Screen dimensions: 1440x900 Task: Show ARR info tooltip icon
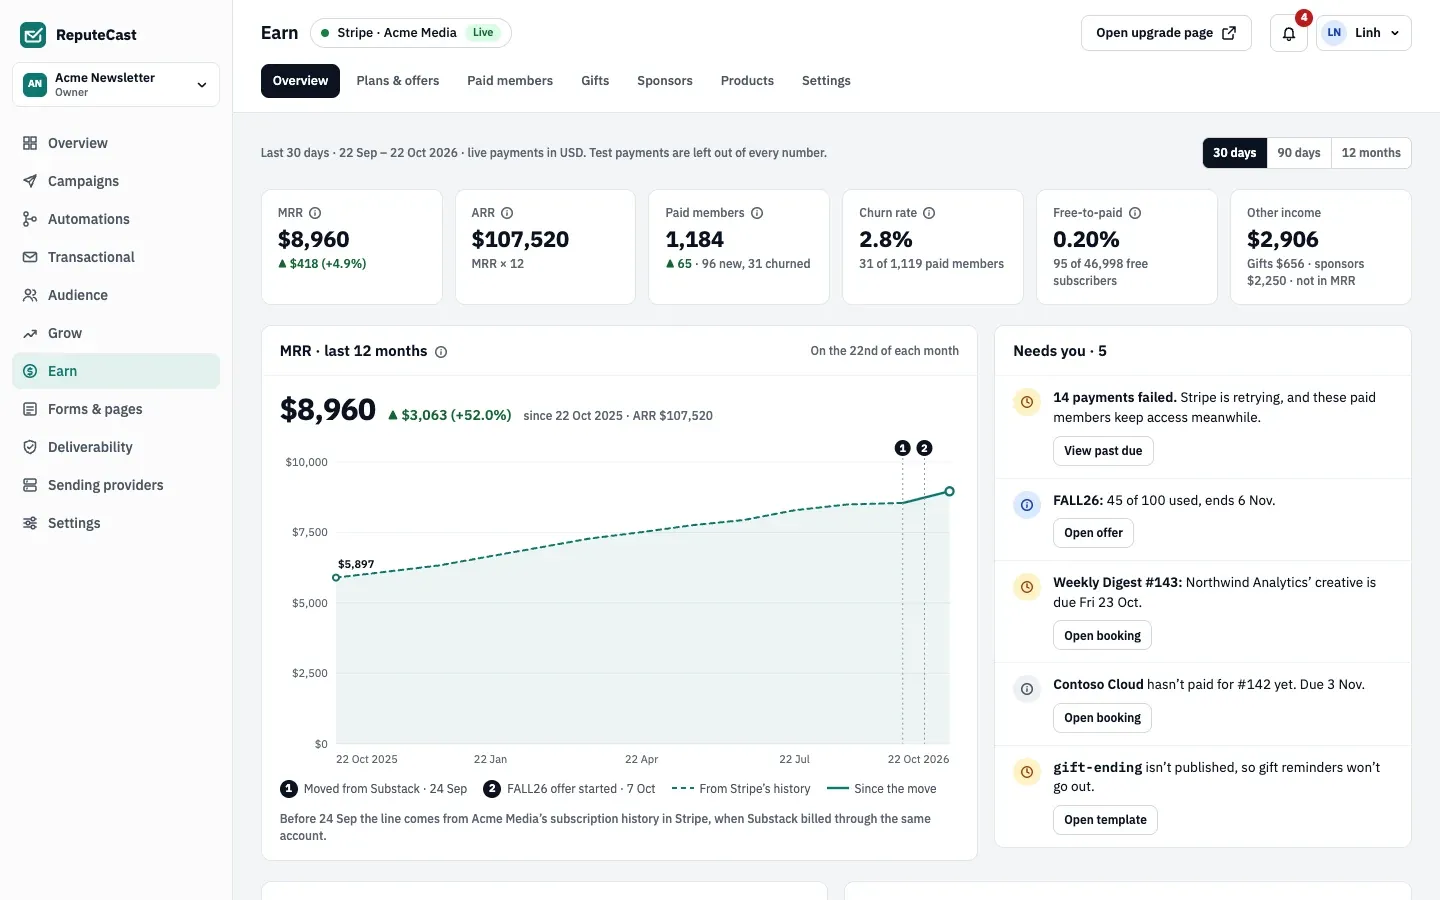[x=507, y=213]
